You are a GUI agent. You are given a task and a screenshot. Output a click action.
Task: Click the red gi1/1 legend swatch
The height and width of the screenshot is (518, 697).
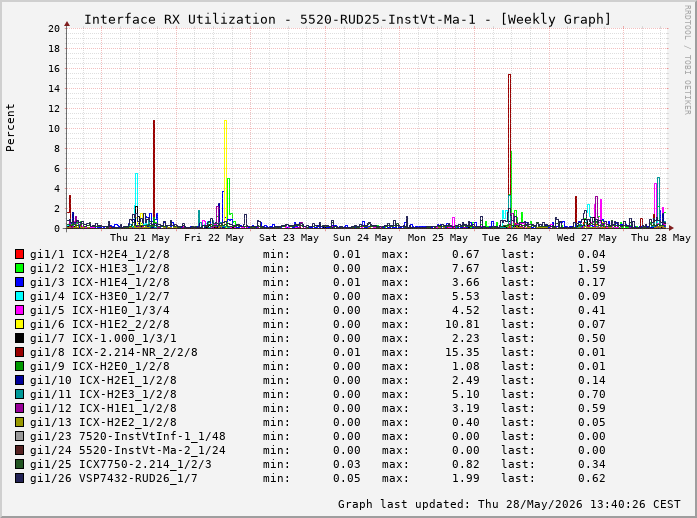tap(20, 254)
